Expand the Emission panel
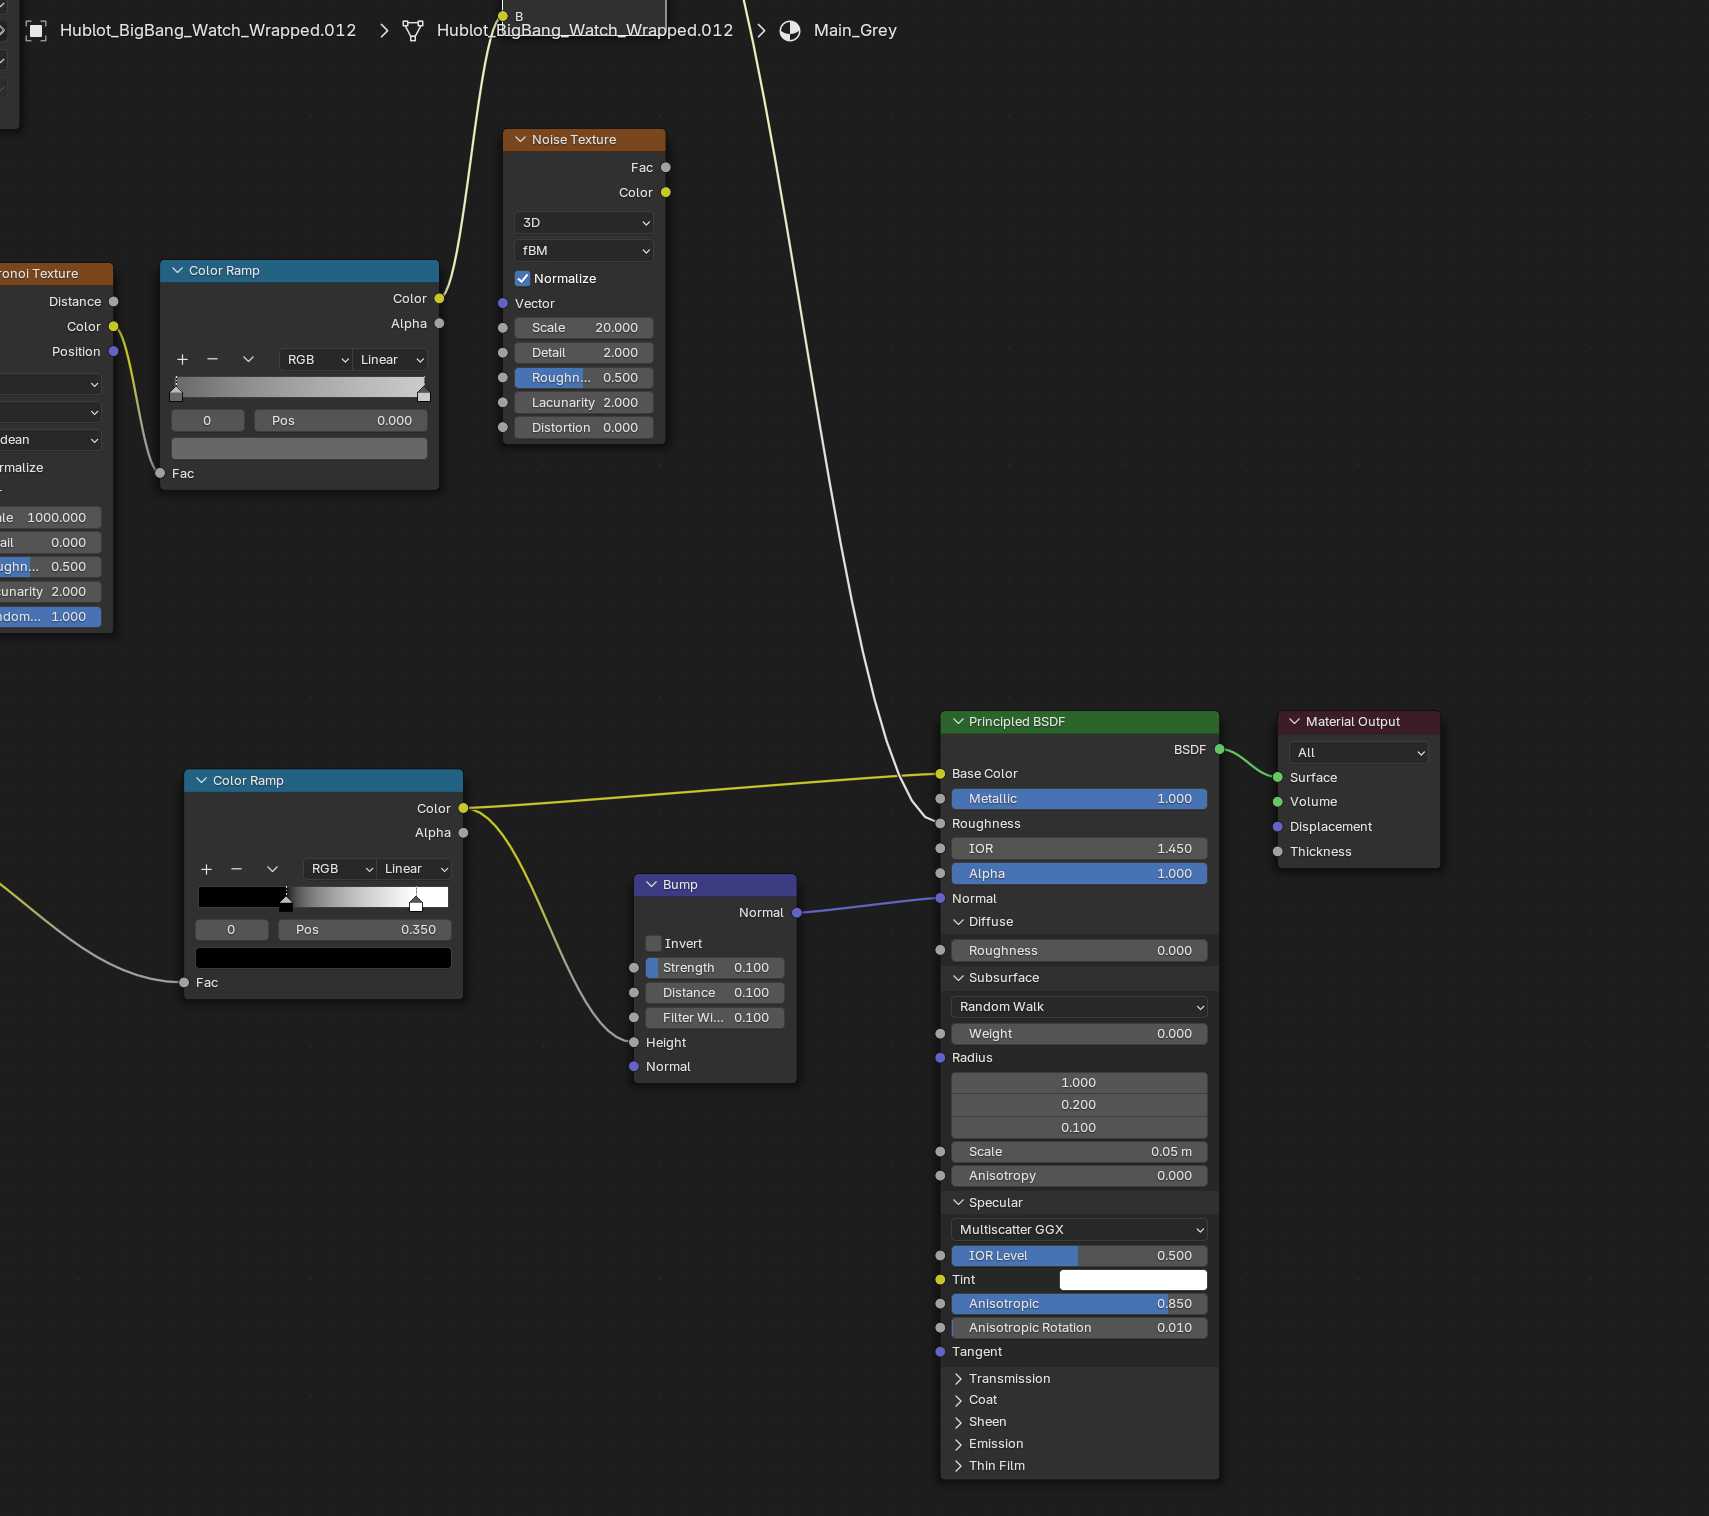Image resolution: width=1709 pixels, height=1516 pixels. pyautogui.click(x=958, y=1444)
